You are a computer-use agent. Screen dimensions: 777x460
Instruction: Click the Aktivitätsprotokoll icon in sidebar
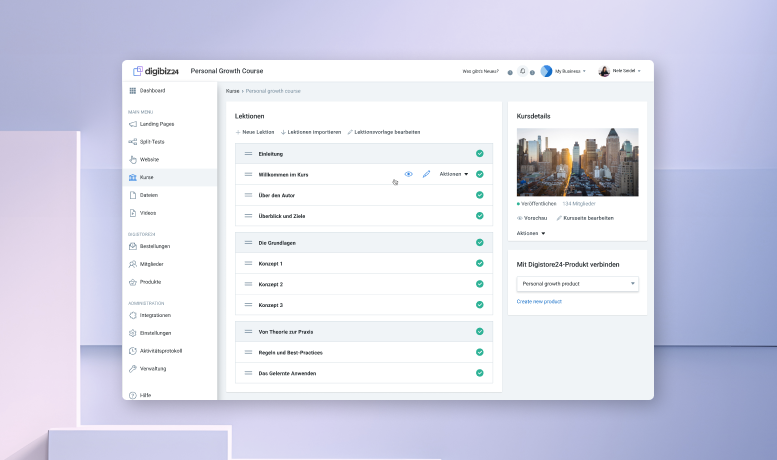point(132,351)
